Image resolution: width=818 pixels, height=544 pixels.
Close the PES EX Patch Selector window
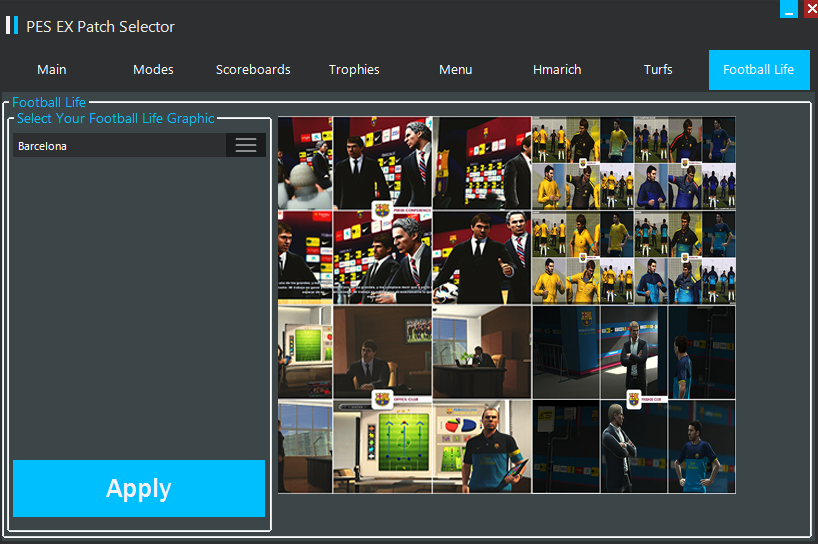(811, 9)
